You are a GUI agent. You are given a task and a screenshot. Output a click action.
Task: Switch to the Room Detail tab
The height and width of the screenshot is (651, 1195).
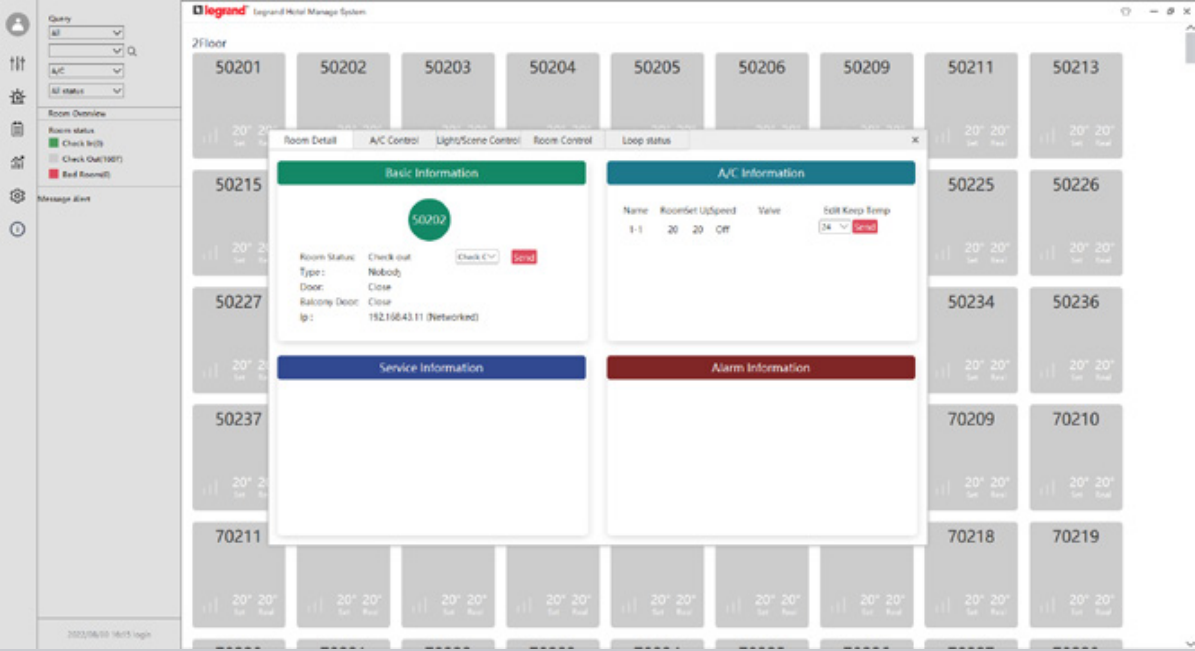point(310,140)
